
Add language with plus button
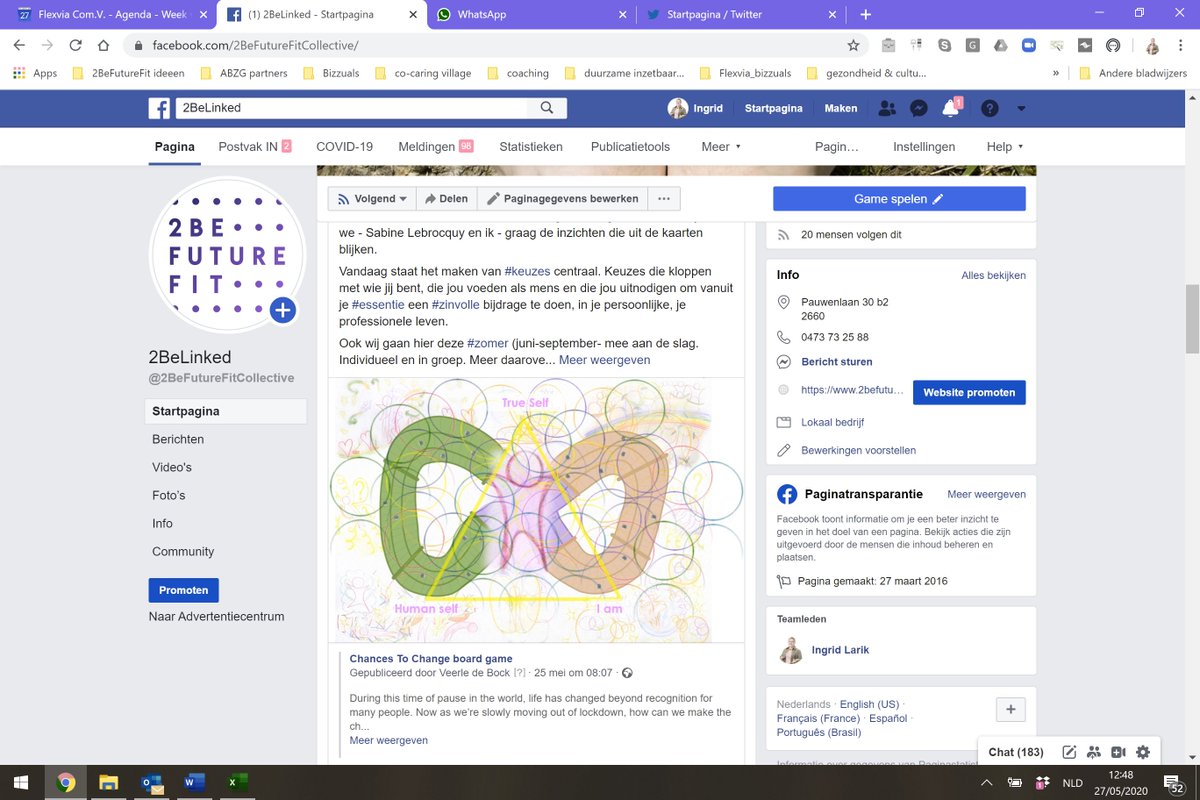click(x=1011, y=710)
